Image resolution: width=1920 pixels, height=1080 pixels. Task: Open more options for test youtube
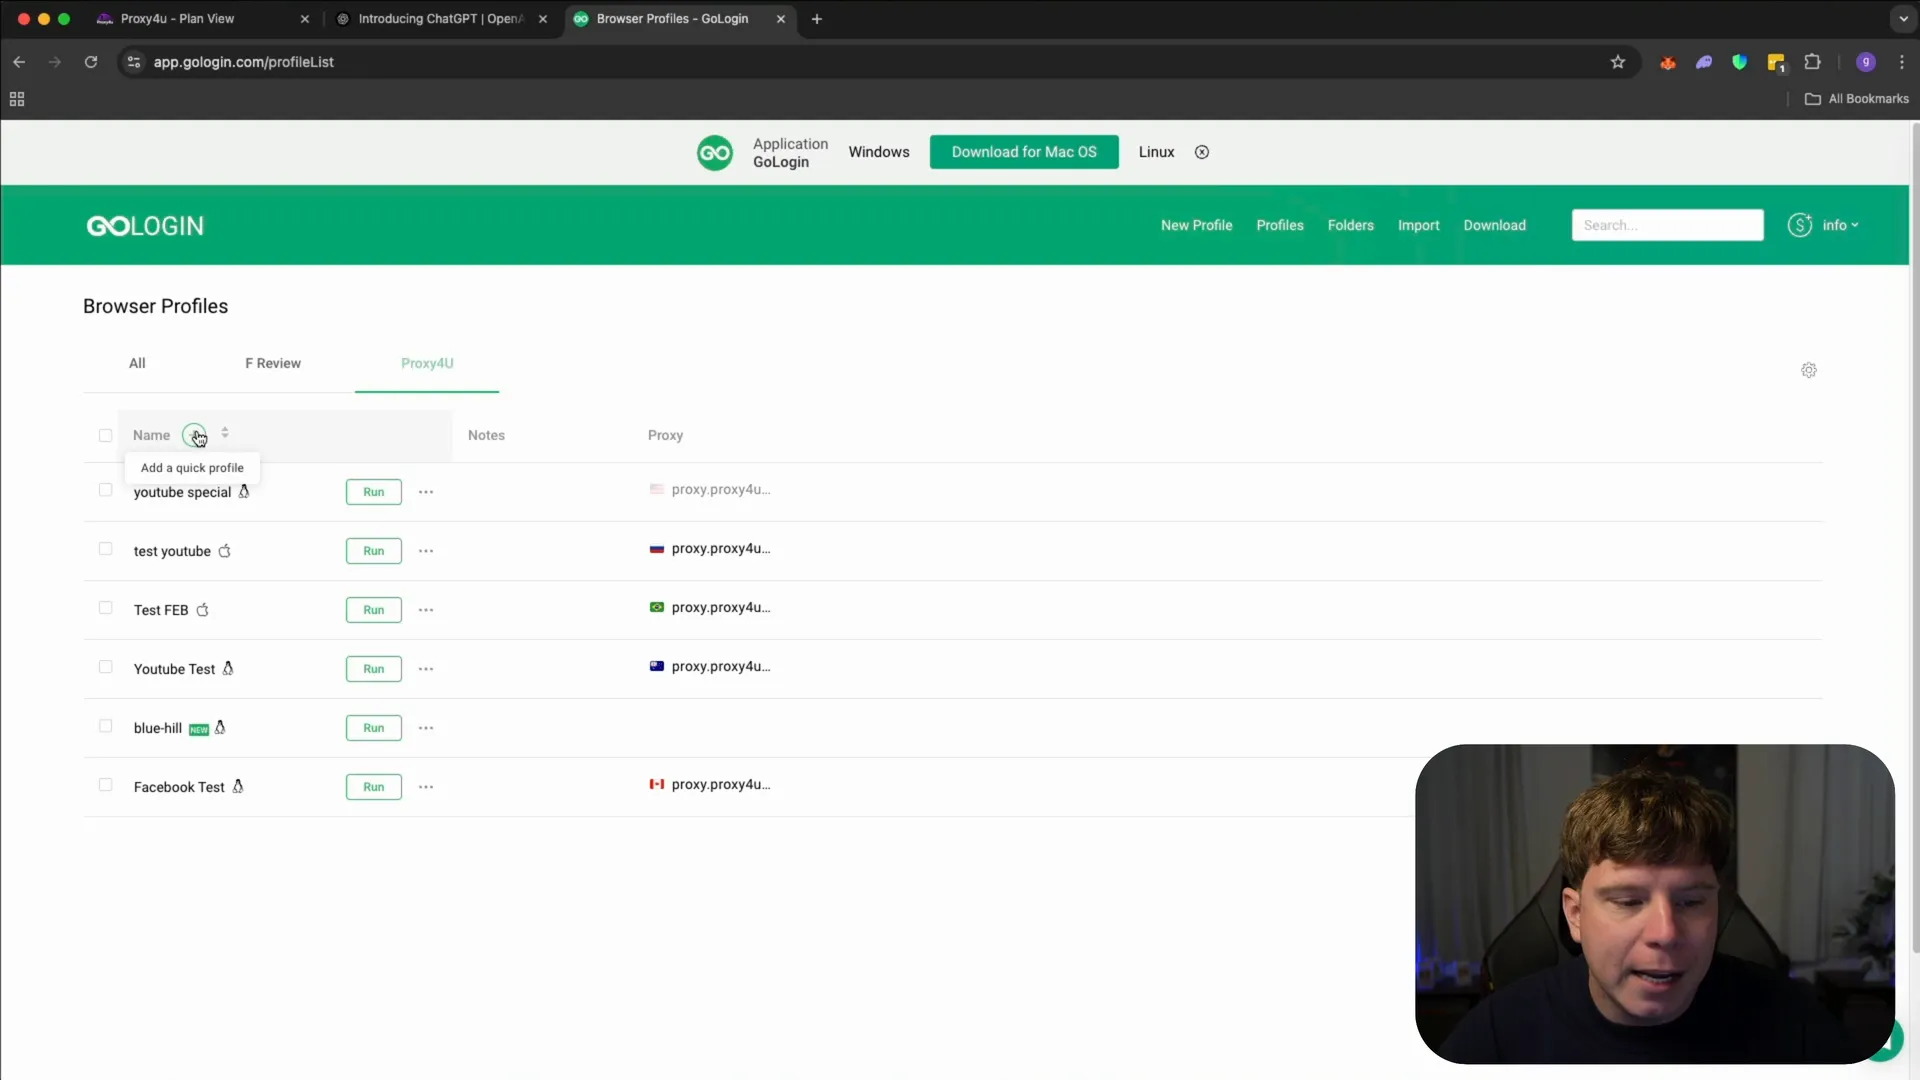point(426,551)
